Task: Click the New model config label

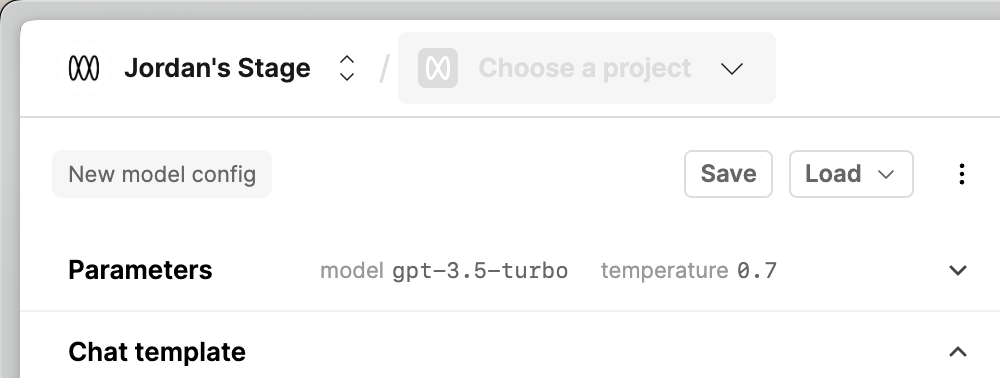Action: coord(162,174)
